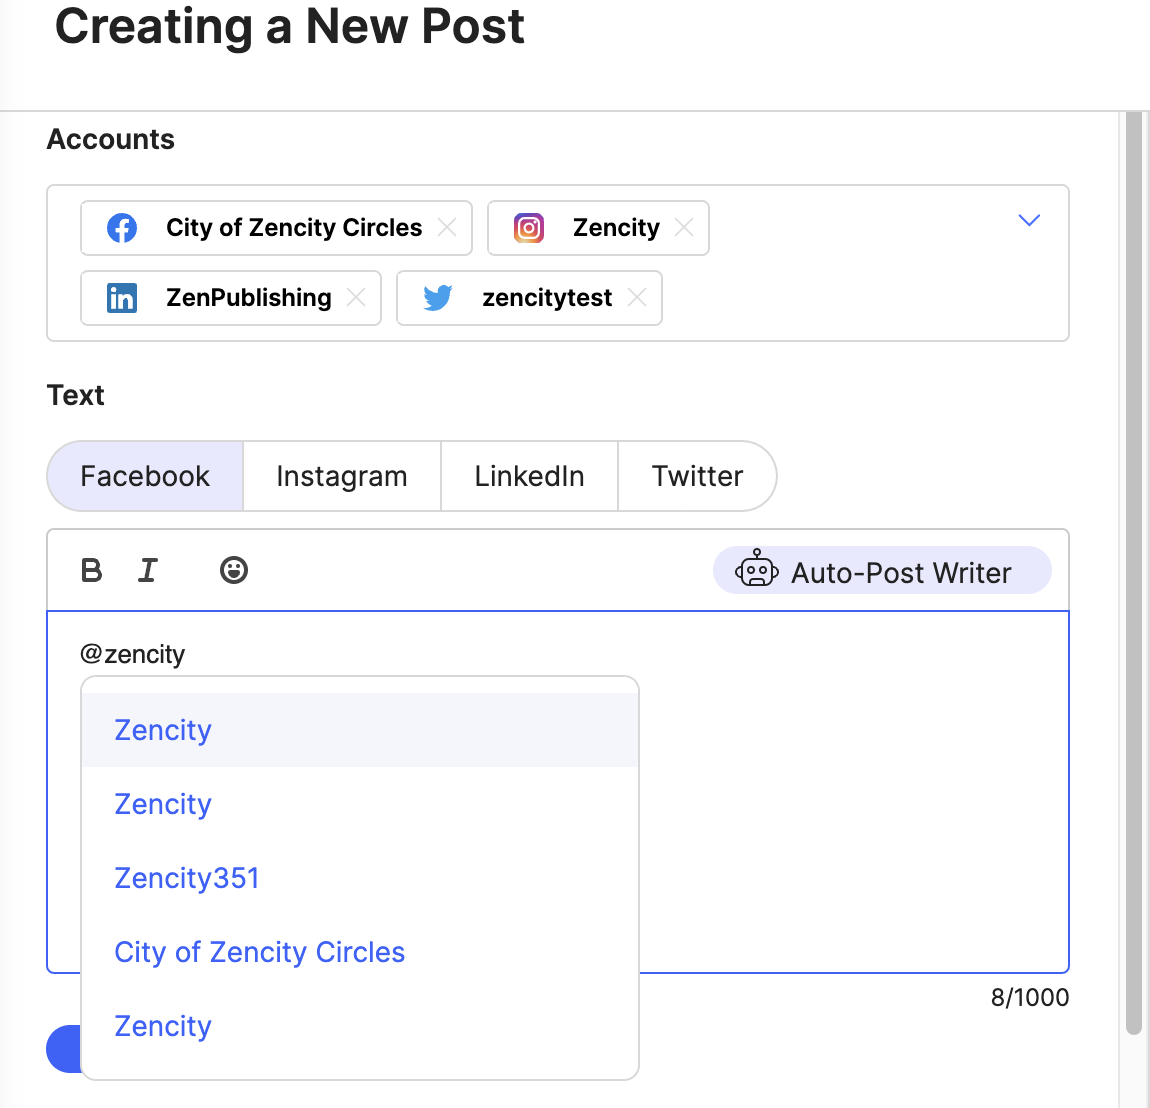Click the Instagram icon in the Zencity chip
Image resolution: width=1150 pixels, height=1108 pixels.
(529, 228)
